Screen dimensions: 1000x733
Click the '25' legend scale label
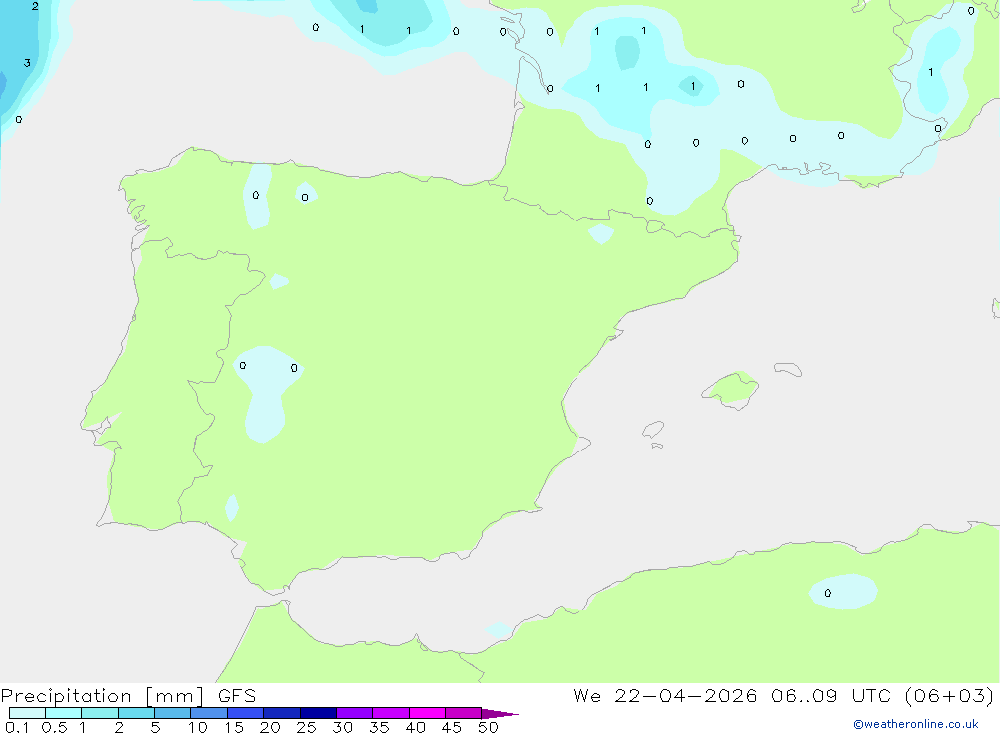(x=306, y=727)
